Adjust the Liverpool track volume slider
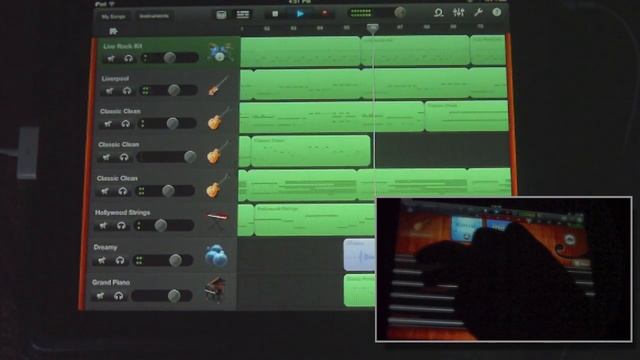 click(x=169, y=90)
